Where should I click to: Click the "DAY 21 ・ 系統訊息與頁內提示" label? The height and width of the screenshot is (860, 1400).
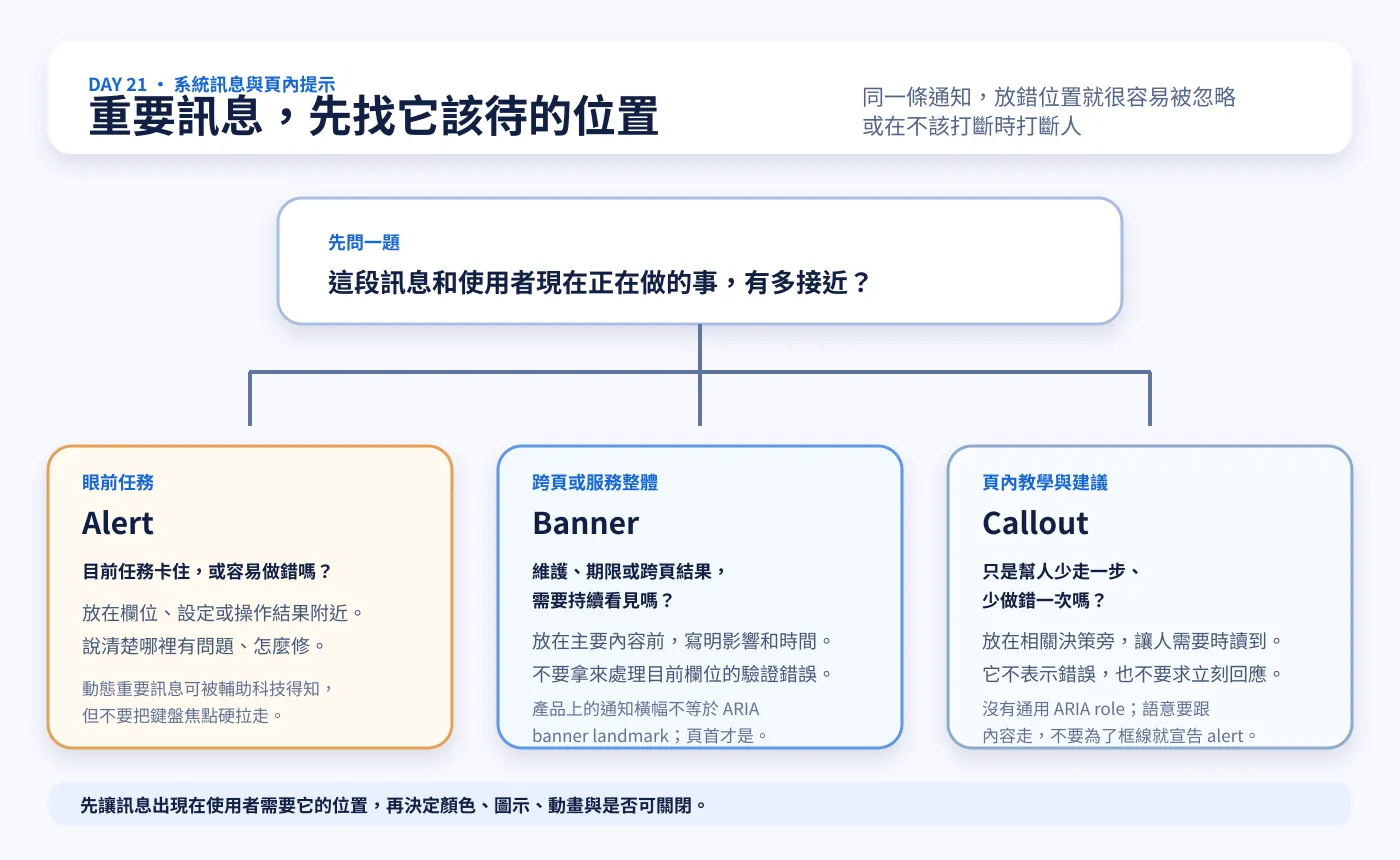[212, 85]
